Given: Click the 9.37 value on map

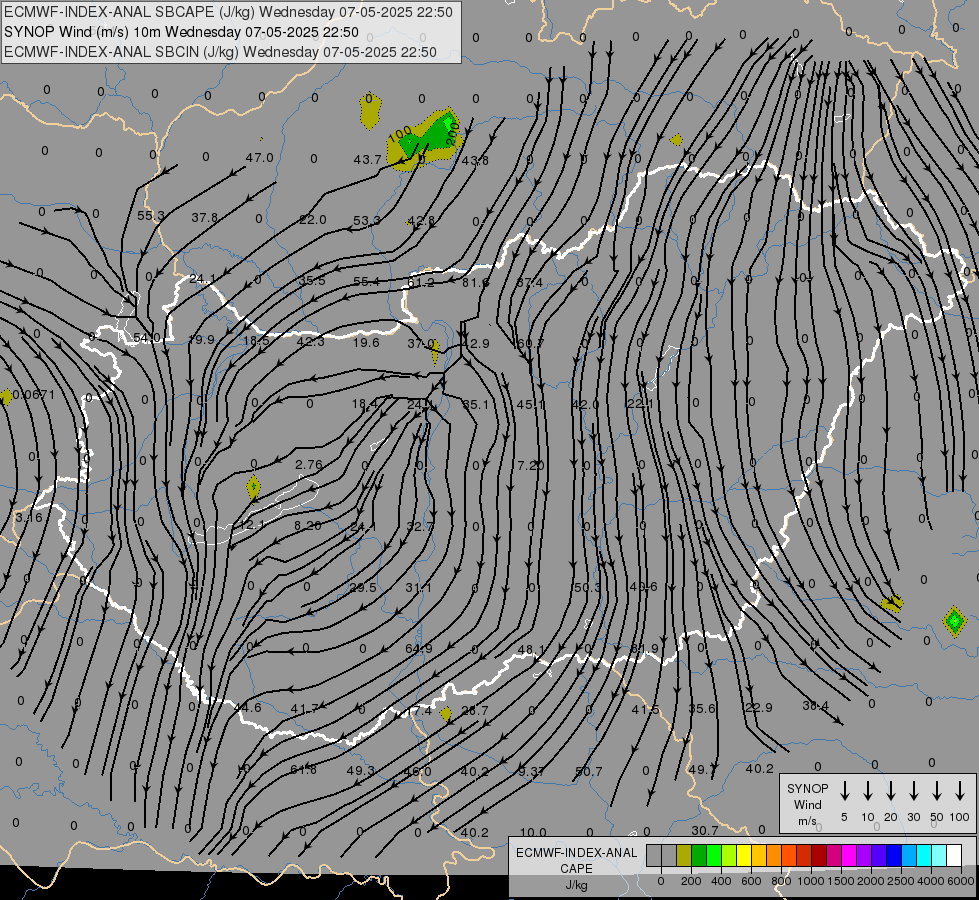Looking at the screenshot, I should pos(531,772).
